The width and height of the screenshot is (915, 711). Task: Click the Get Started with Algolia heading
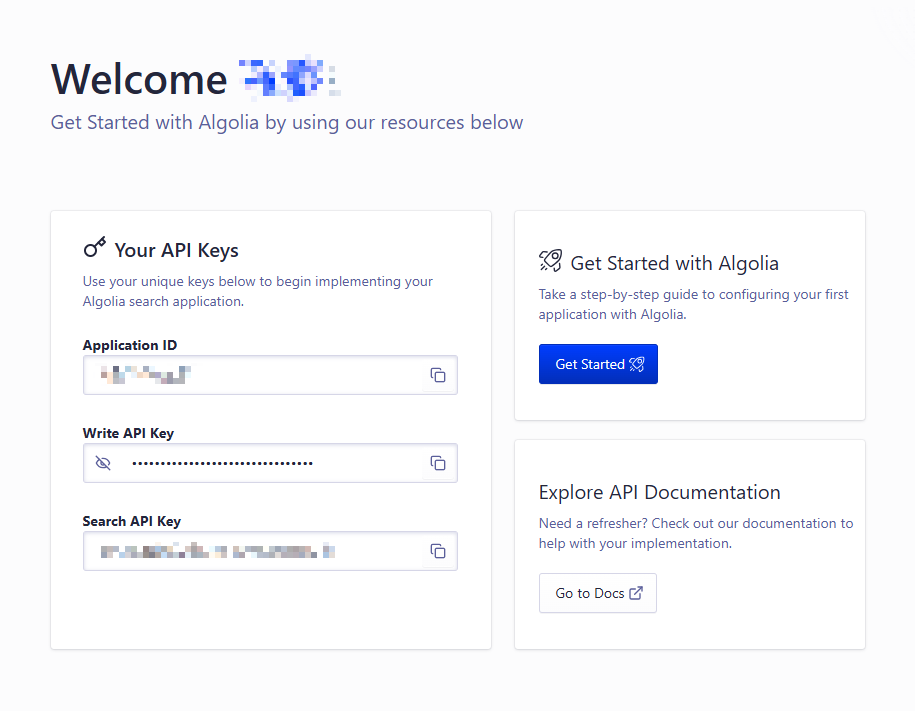pyautogui.click(x=675, y=263)
